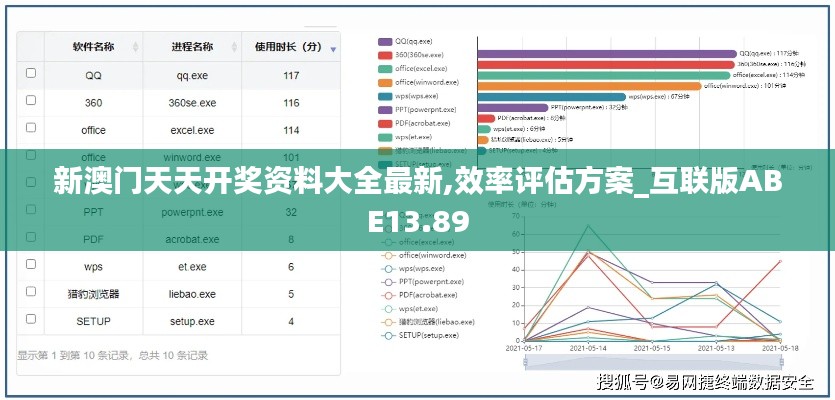Click the middle of the data zoom bar
Screen dimensions: 835x400
(x=653, y=363)
